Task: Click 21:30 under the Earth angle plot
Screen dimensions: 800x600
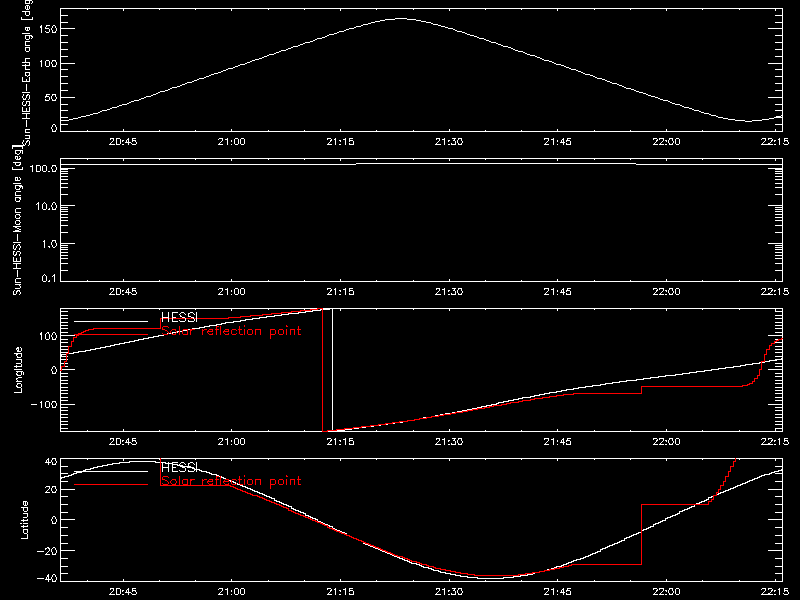Action: point(449,142)
